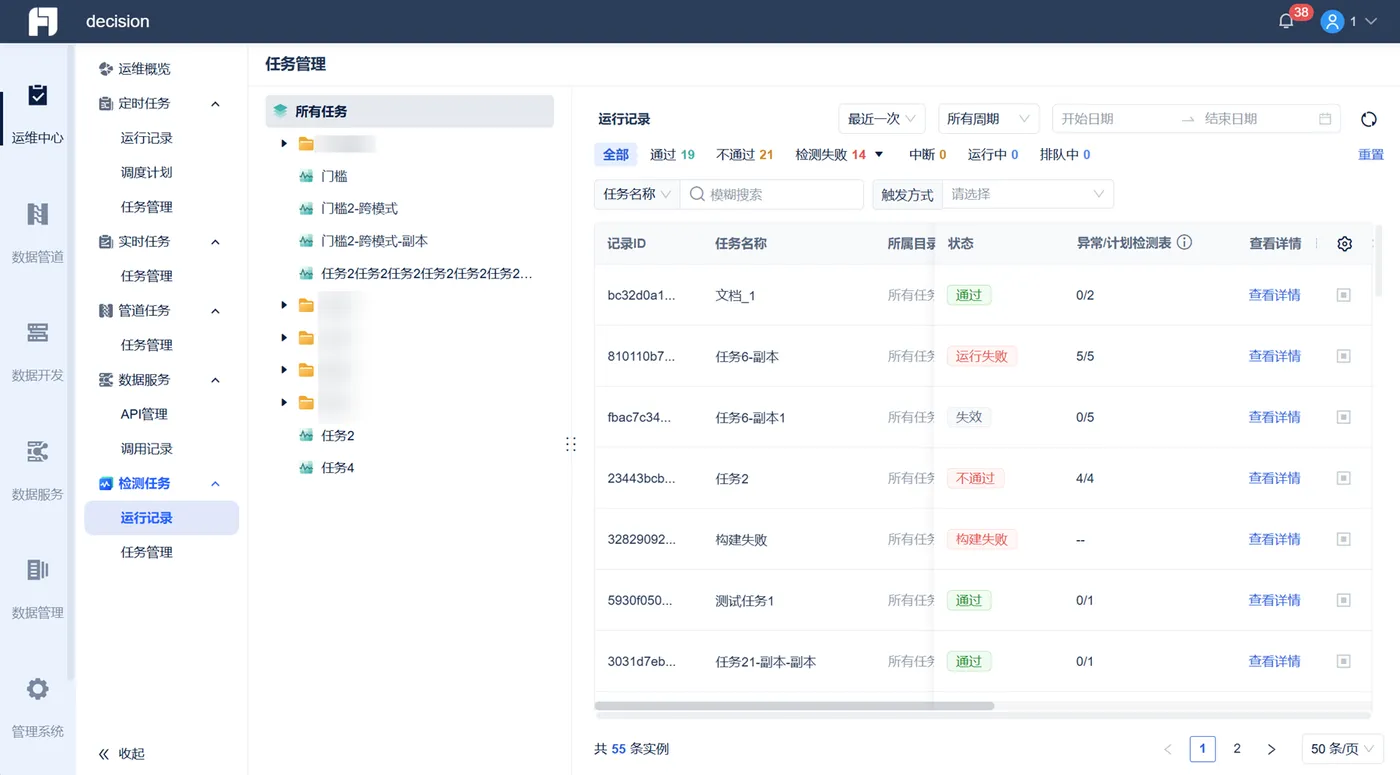Click the info icon beside 异常/计划检测表

[x=1184, y=242]
